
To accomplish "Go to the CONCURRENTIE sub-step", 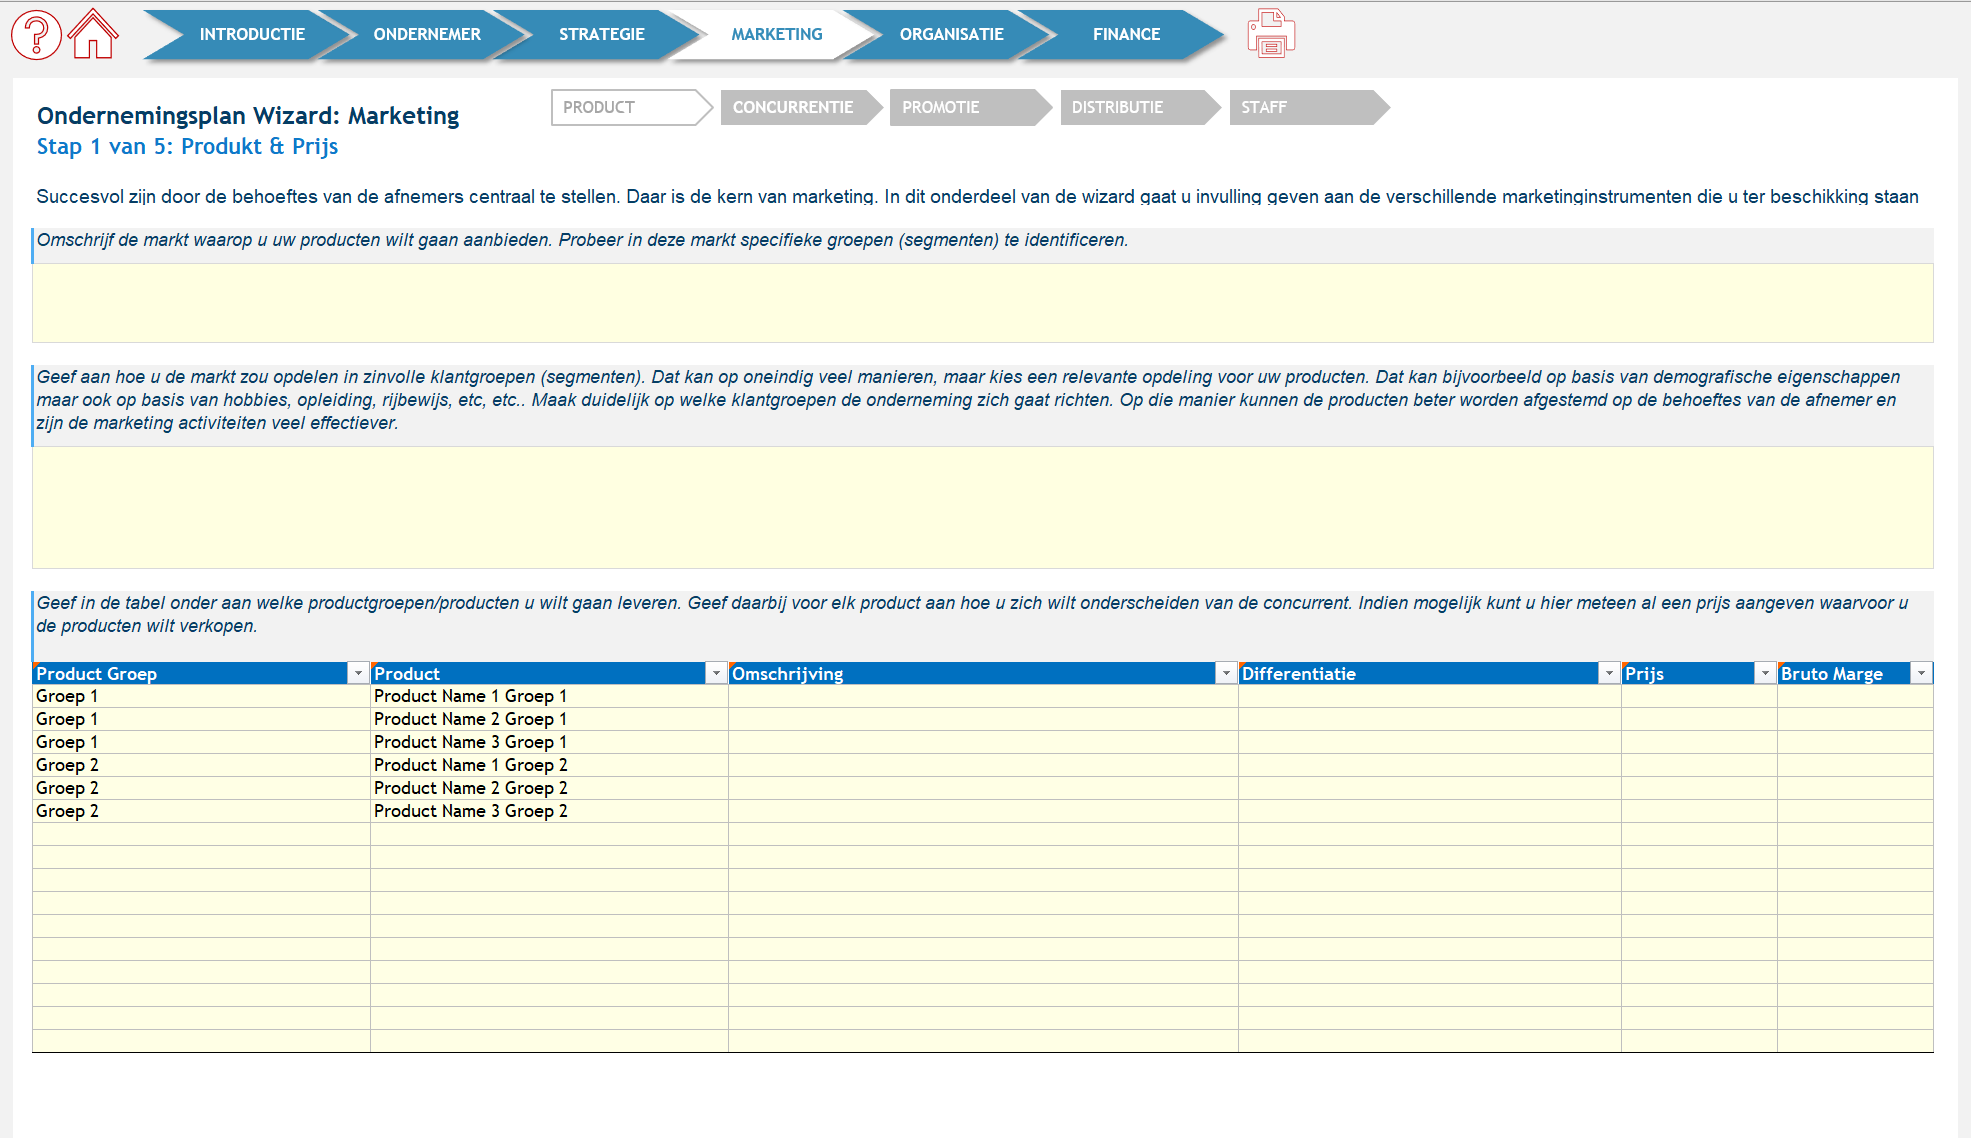I will pyautogui.click(x=800, y=107).
